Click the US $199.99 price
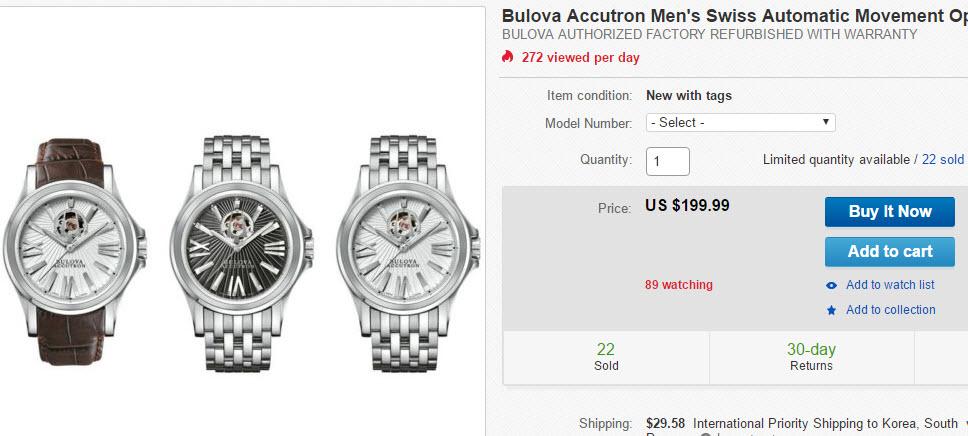This screenshot has width=968, height=436. [x=687, y=205]
